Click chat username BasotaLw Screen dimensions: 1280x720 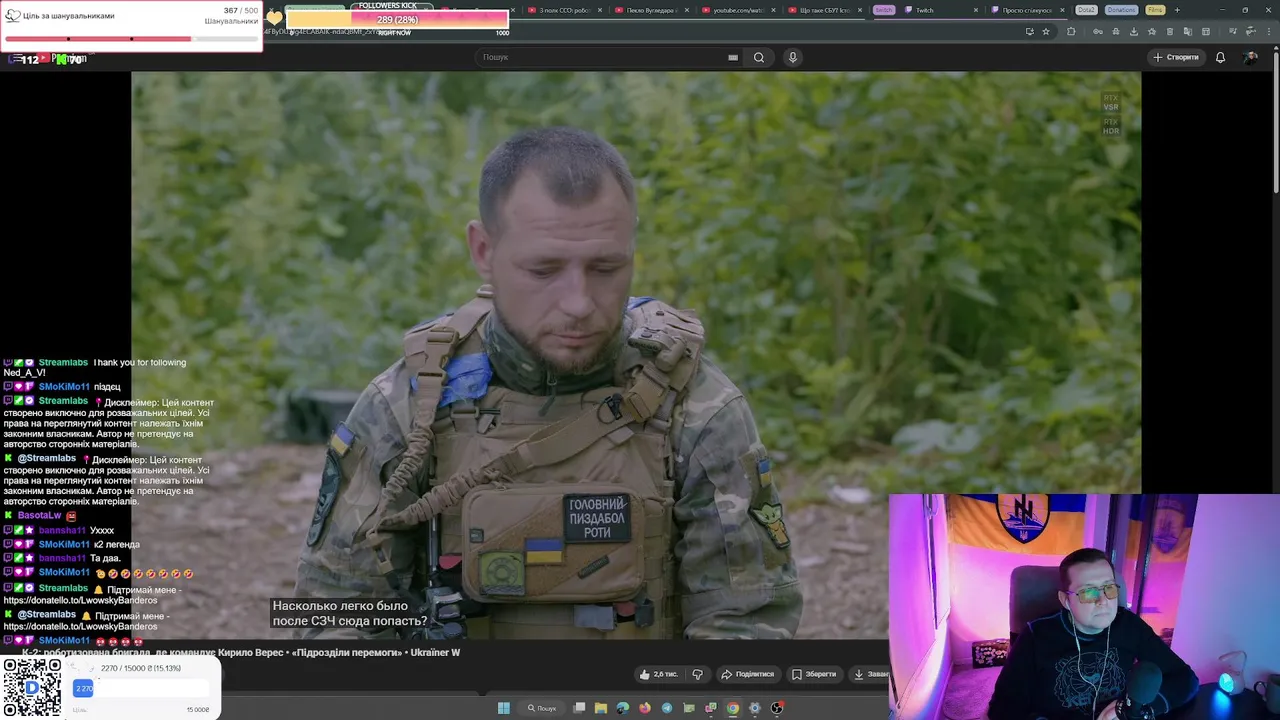click(x=40, y=515)
